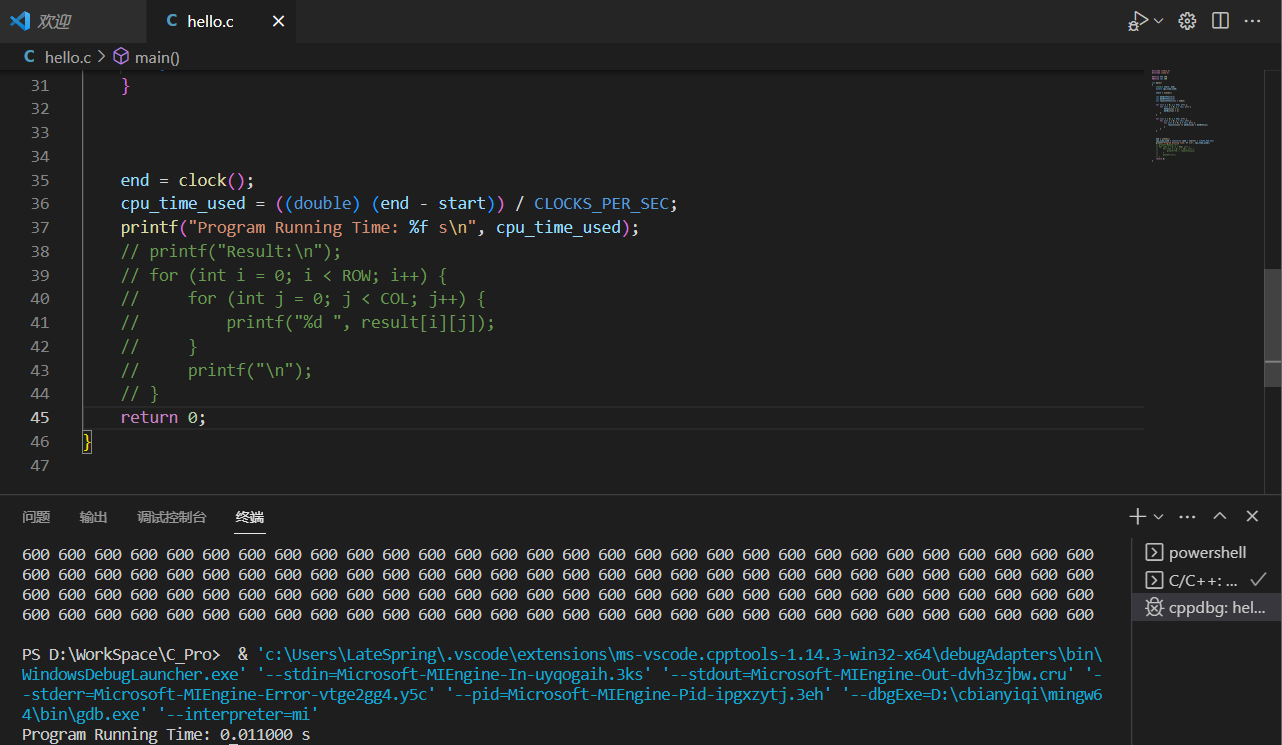The width and height of the screenshot is (1282, 745).
Task: Click the VS Code logo icon on the 欢迎 tab
Action: (x=20, y=21)
